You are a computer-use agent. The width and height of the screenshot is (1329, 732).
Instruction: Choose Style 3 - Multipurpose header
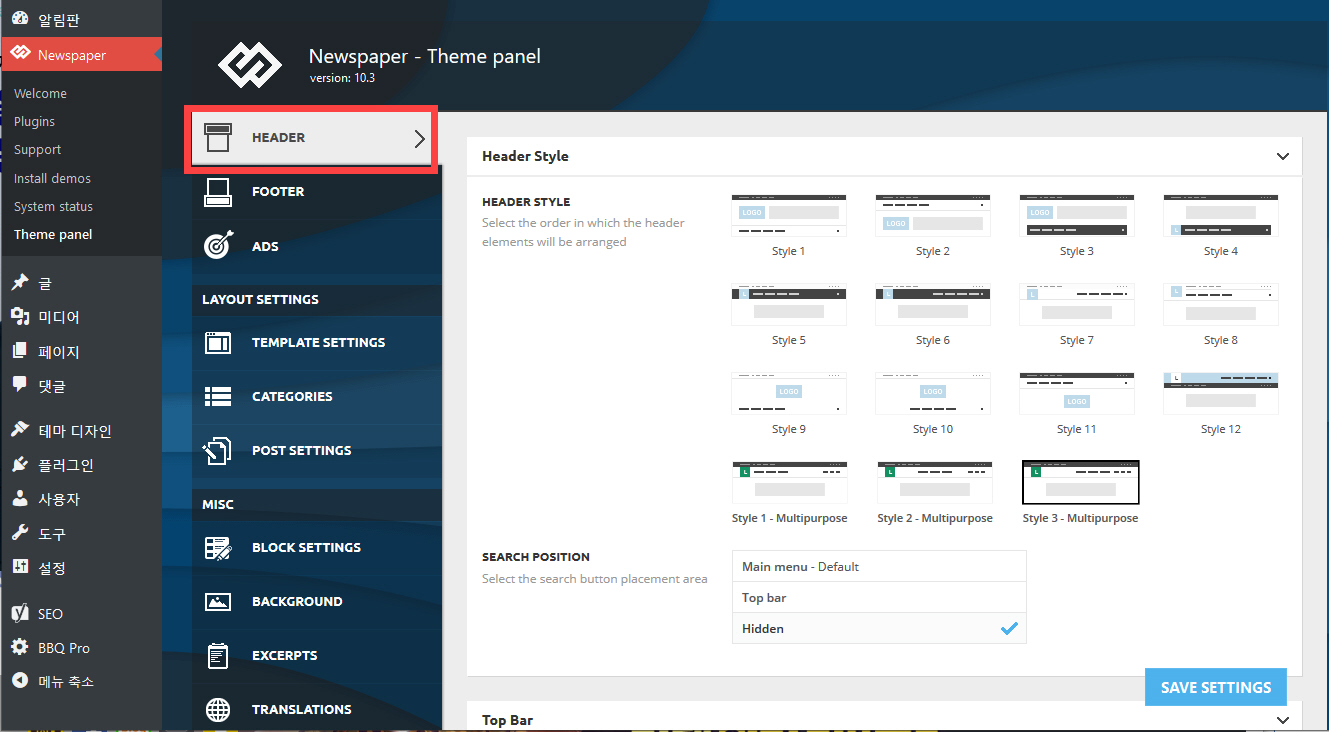coord(1080,483)
